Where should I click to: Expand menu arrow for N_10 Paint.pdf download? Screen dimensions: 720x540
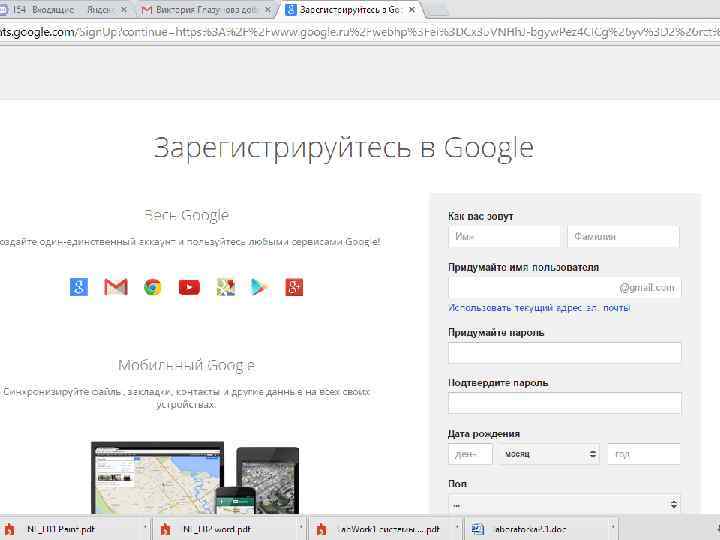click(x=145, y=529)
